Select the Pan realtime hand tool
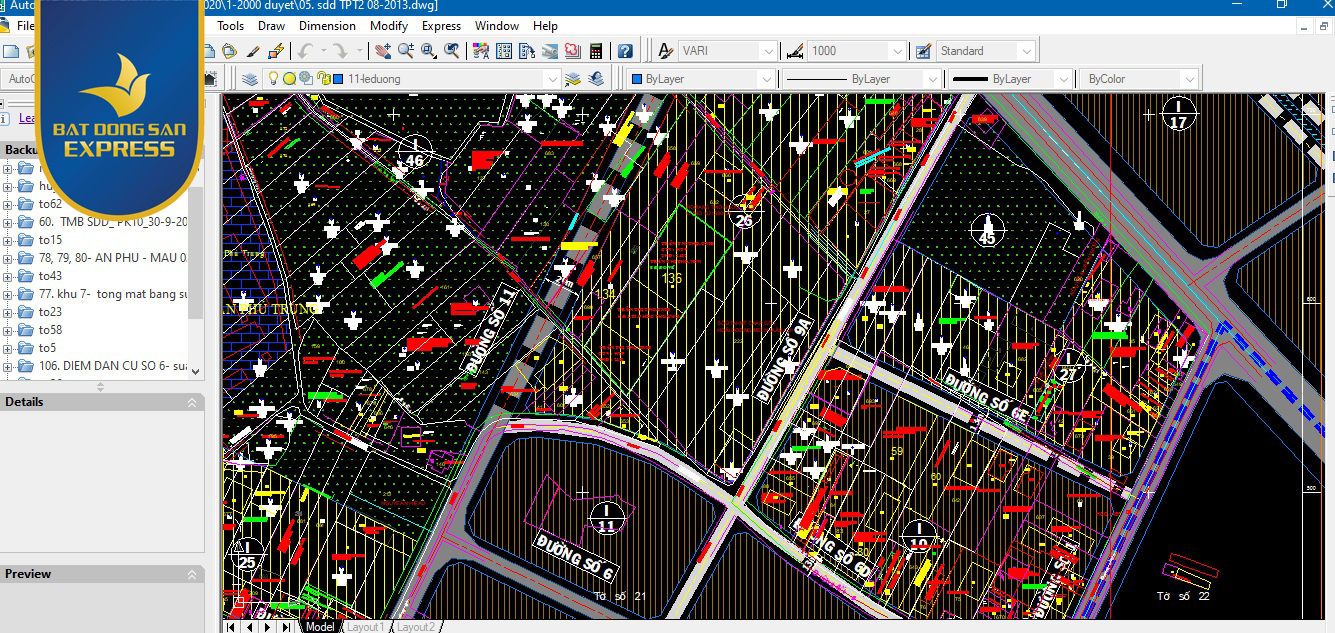1335x633 pixels. pyautogui.click(x=383, y=51)
